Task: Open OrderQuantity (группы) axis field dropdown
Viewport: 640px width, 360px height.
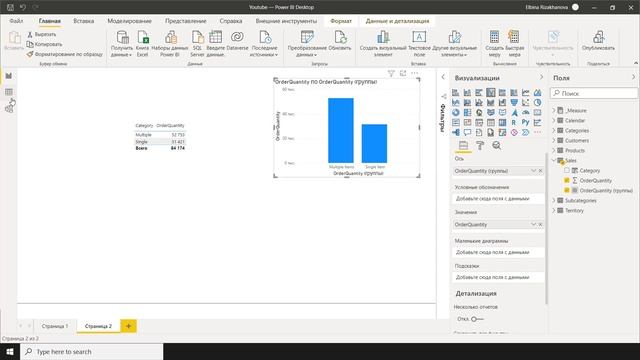Action: point(533,171)
